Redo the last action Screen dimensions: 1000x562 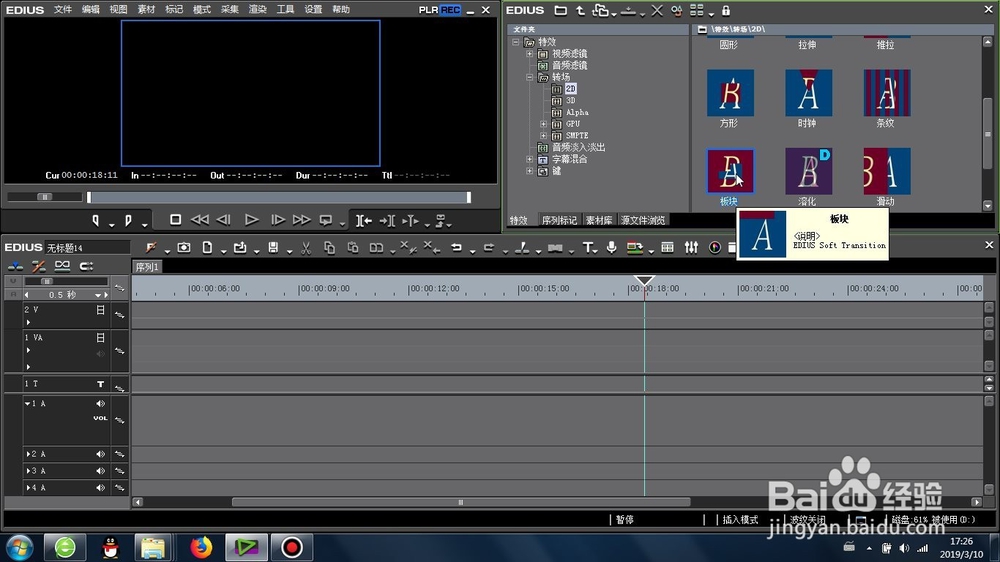489,248
